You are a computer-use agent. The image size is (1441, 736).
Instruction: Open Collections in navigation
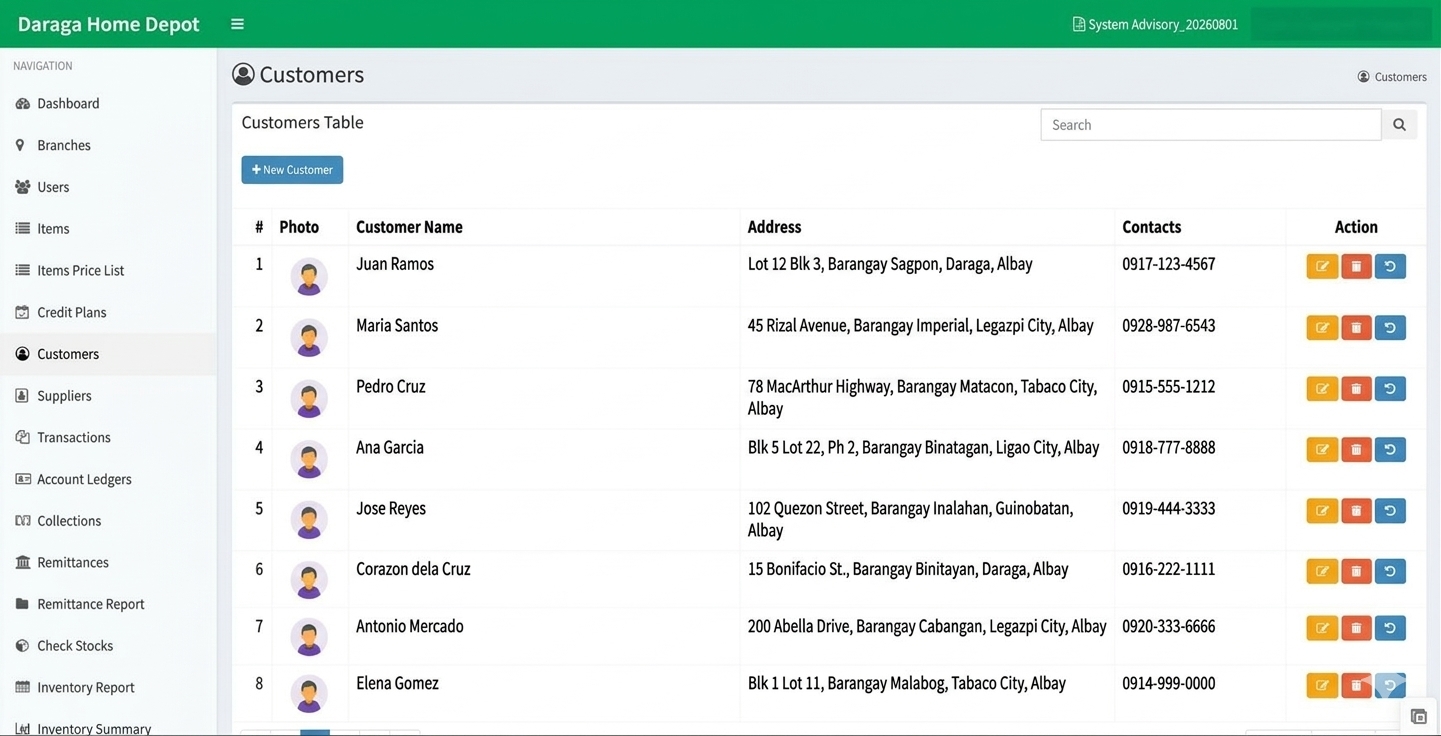(108, 520)
